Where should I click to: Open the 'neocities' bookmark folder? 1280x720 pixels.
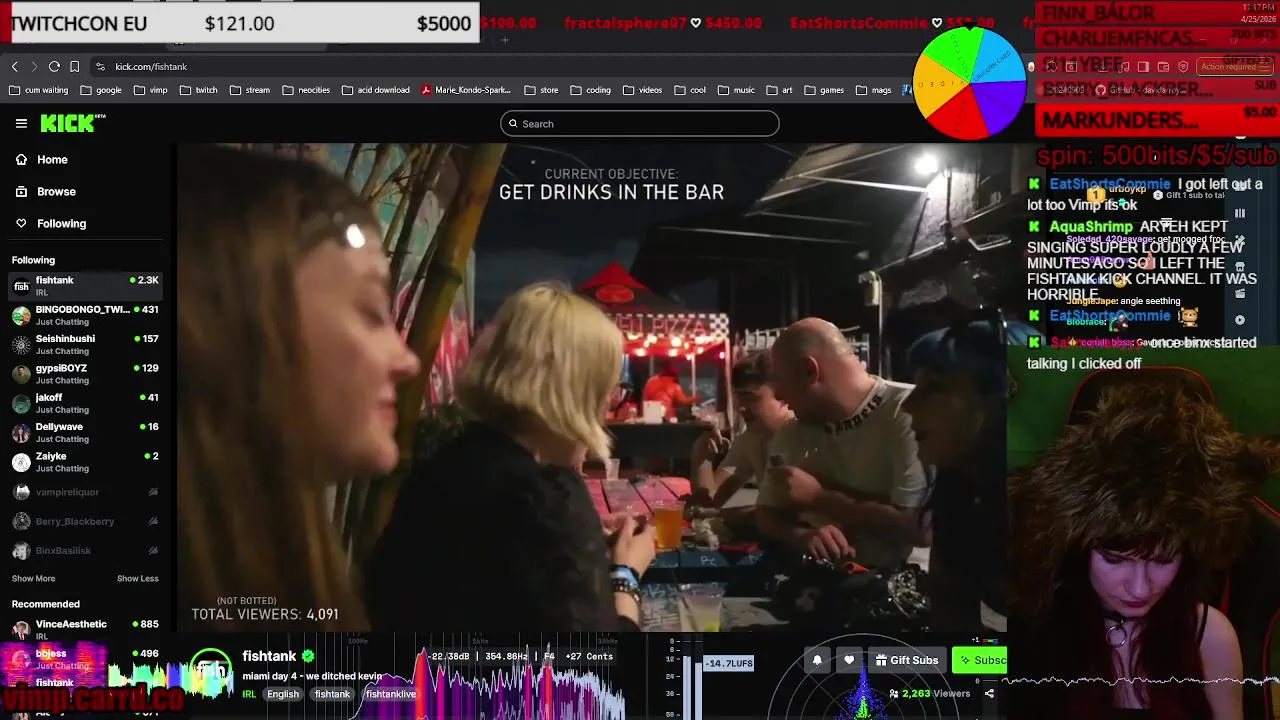pos(306,90)
